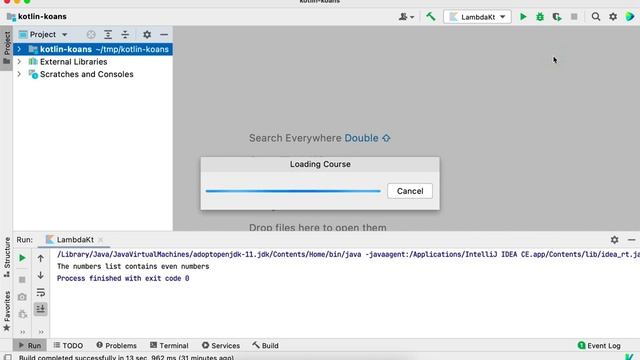Viewport: 640px width, 360px height.
Task: Open the user account dropdown icon
Action: pyautogui.click(x=406, y=17)
